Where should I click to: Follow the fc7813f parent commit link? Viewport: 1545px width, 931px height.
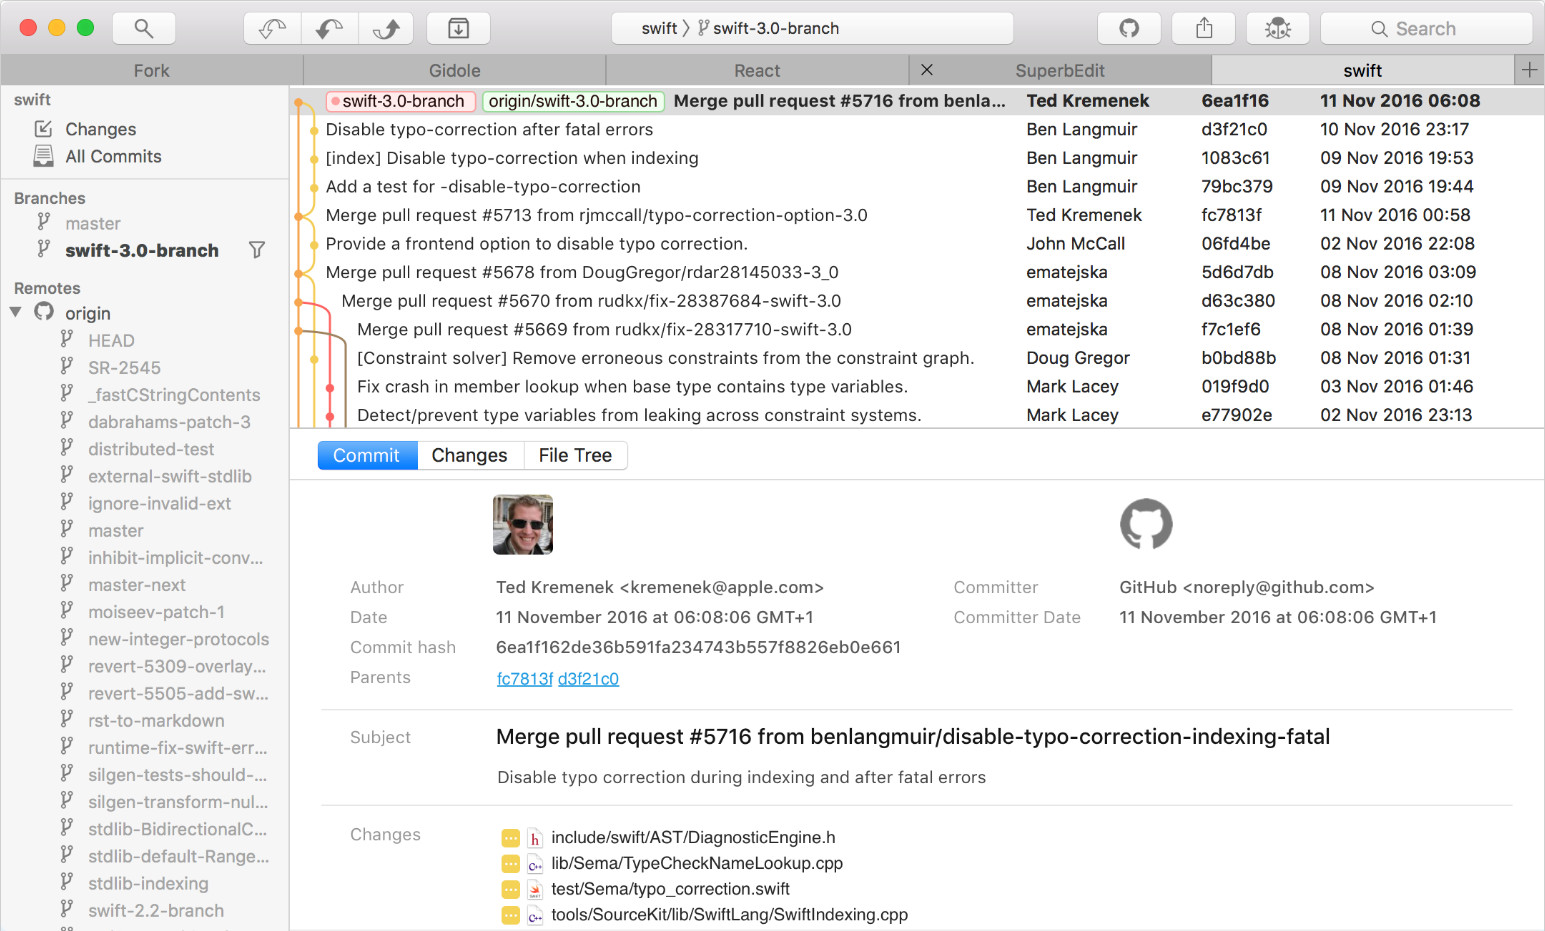tap(525, 679)
